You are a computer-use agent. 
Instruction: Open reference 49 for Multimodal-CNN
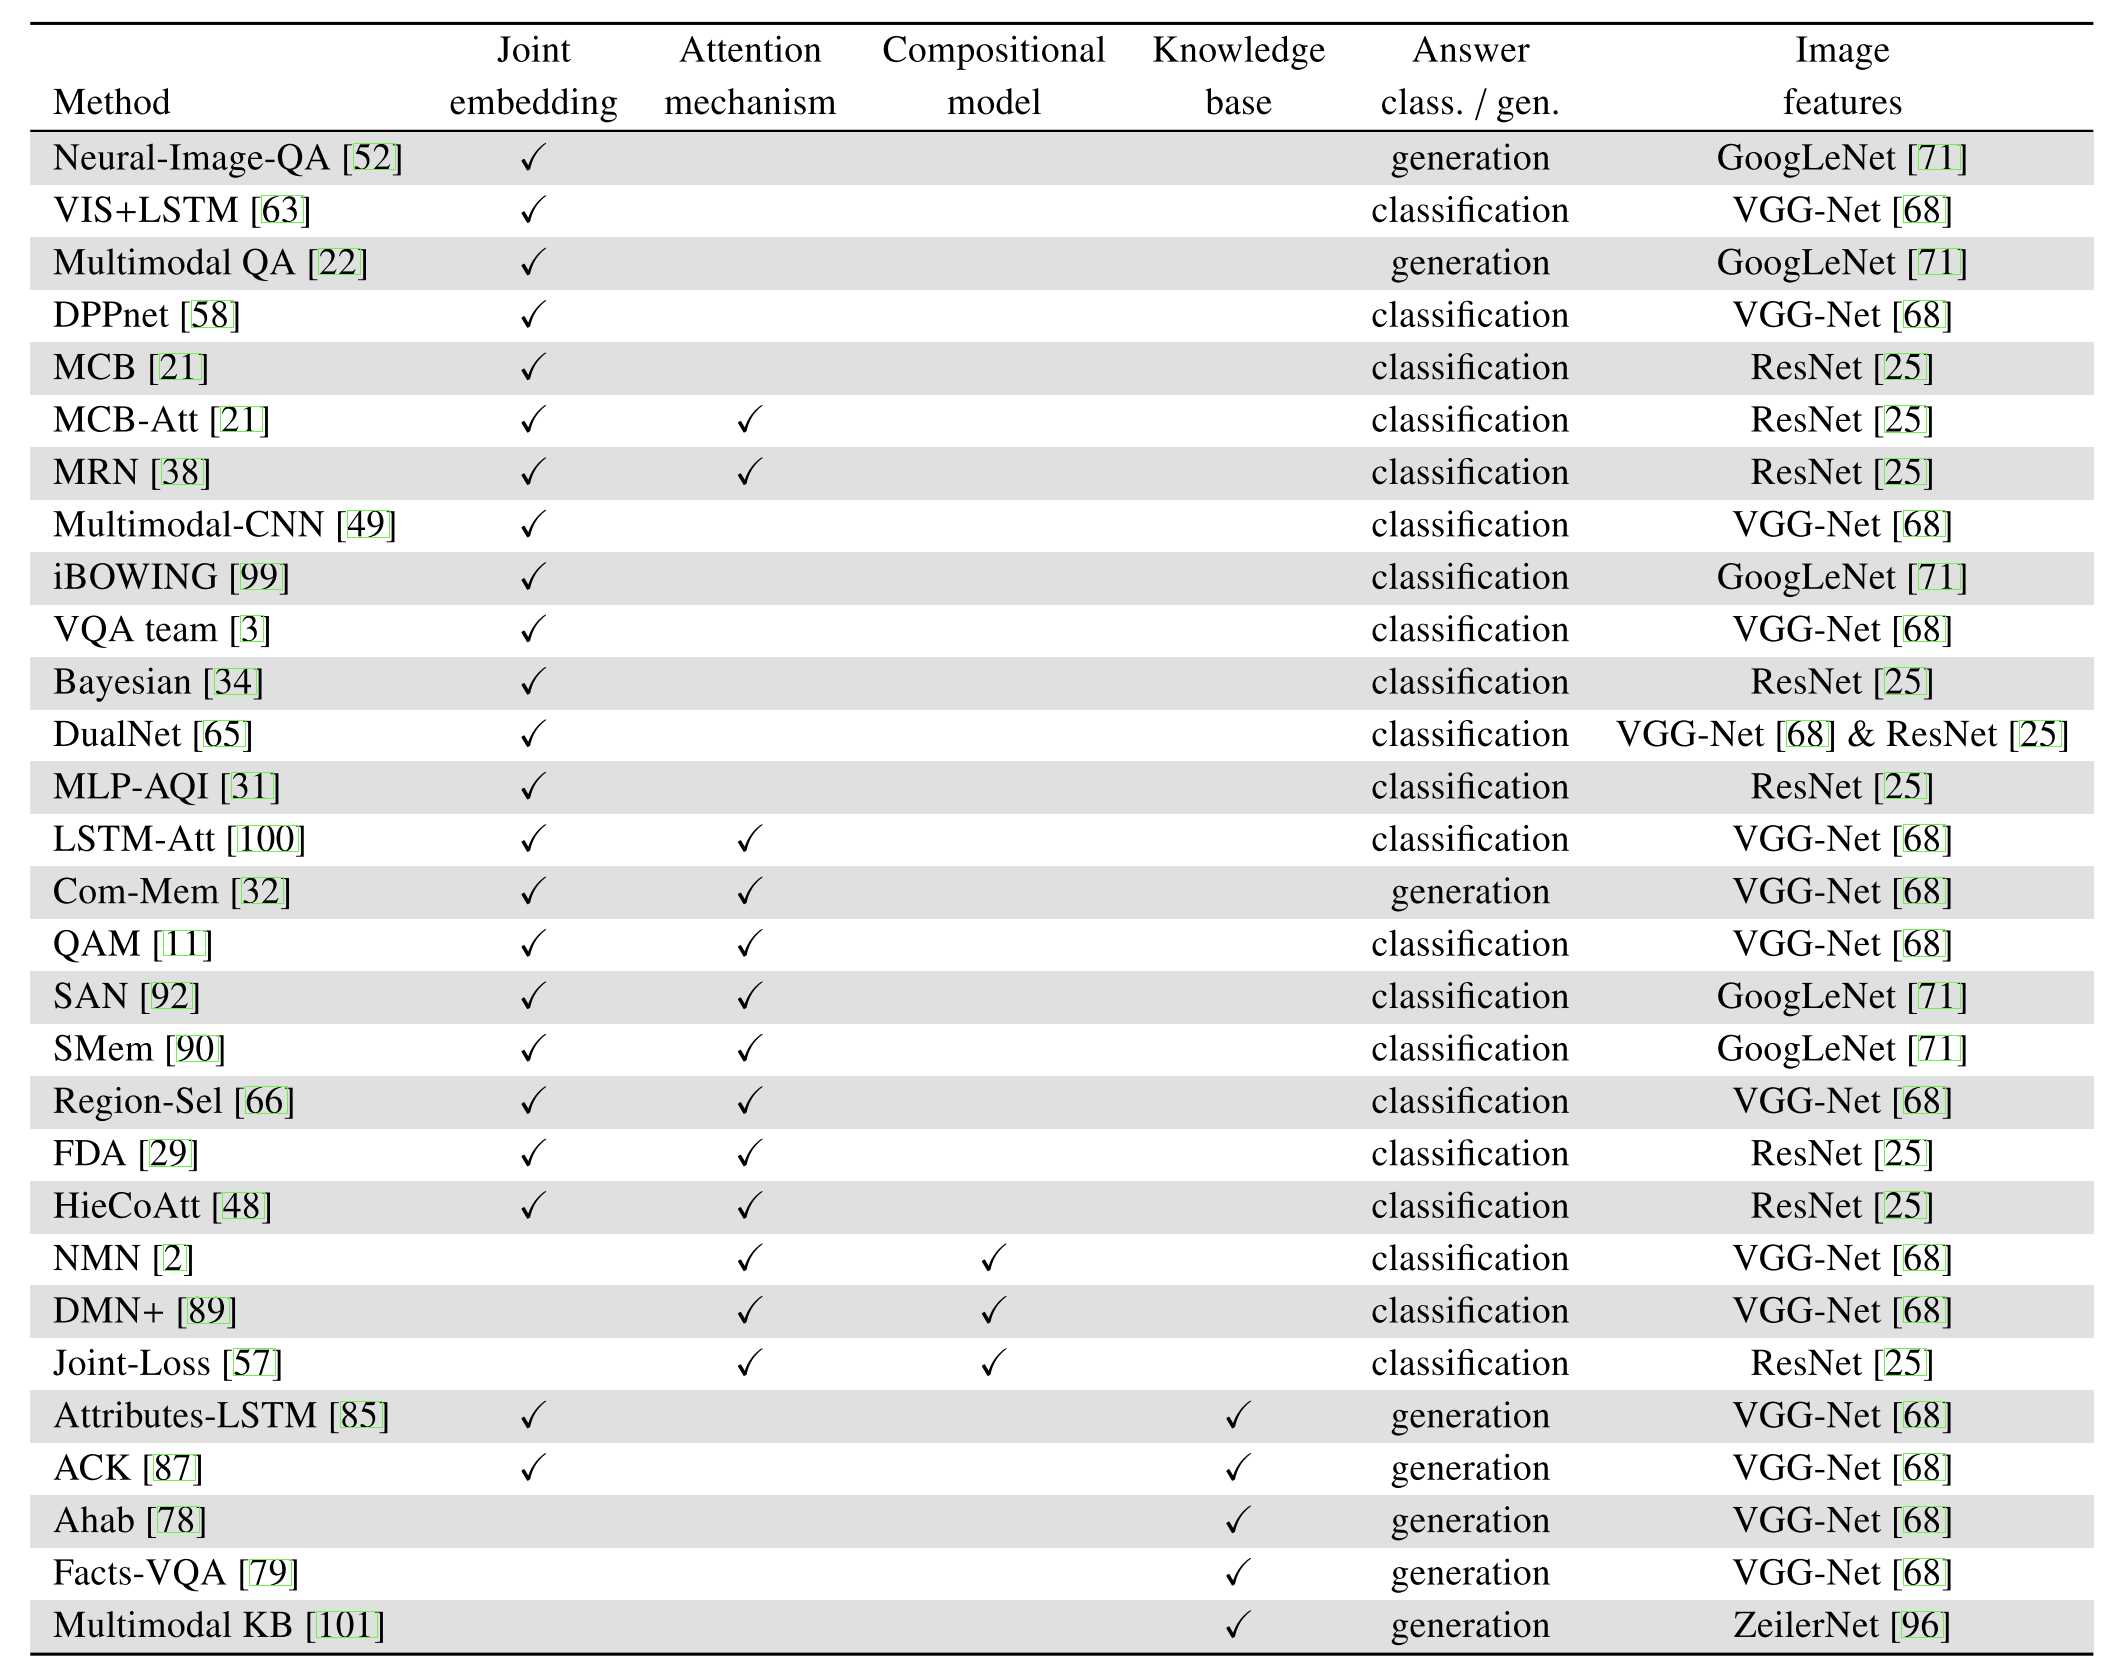[x=366, y=525]
